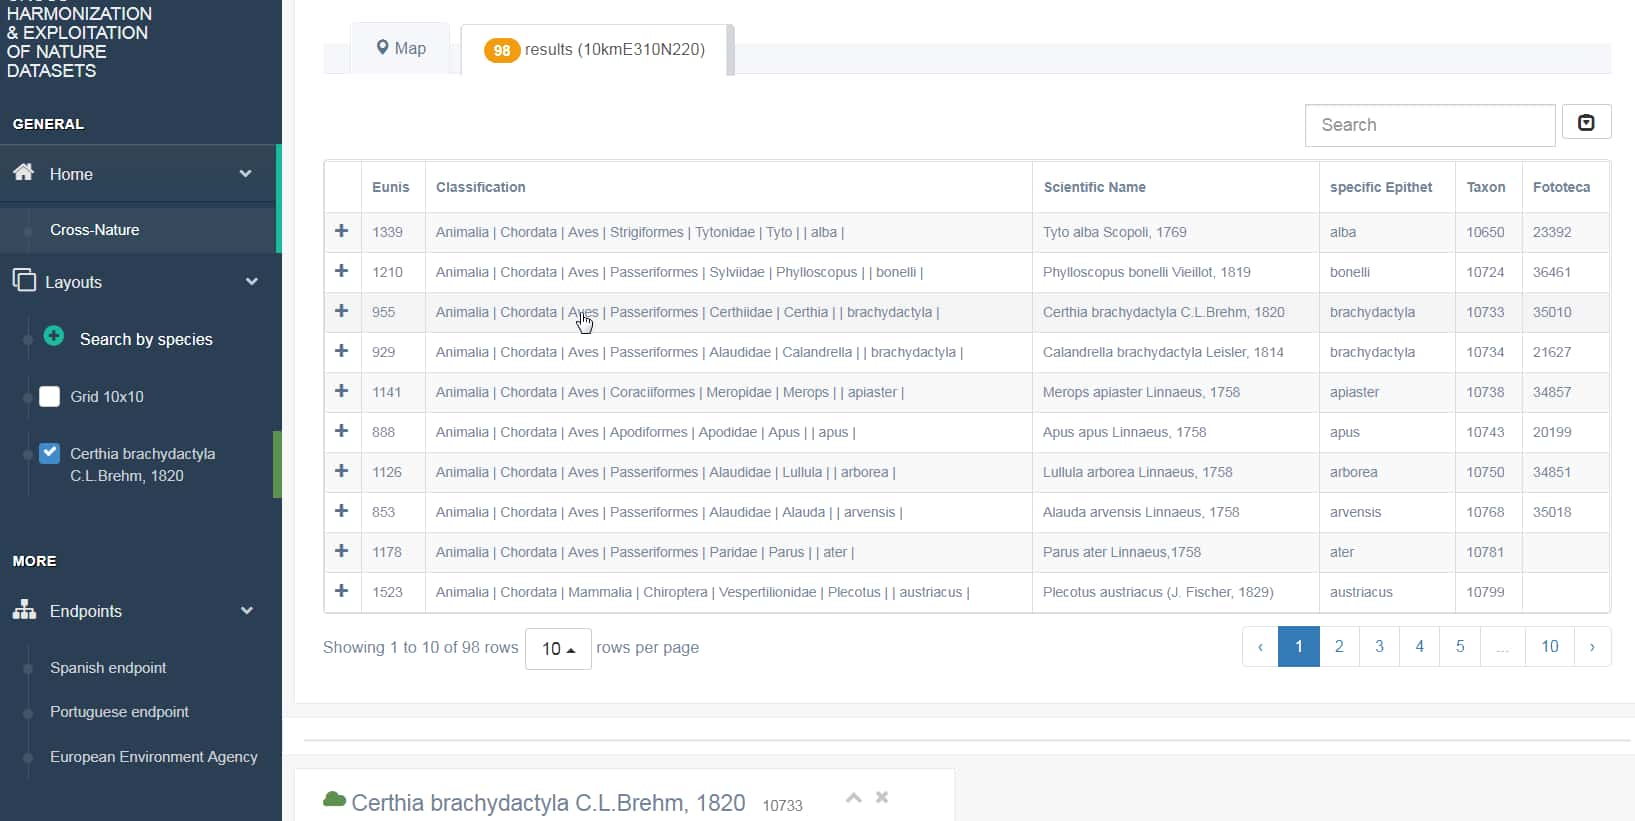Collapse the Endpoints menu chevron
Viewport: 1635px width, 821px height.
coord(246,610)
